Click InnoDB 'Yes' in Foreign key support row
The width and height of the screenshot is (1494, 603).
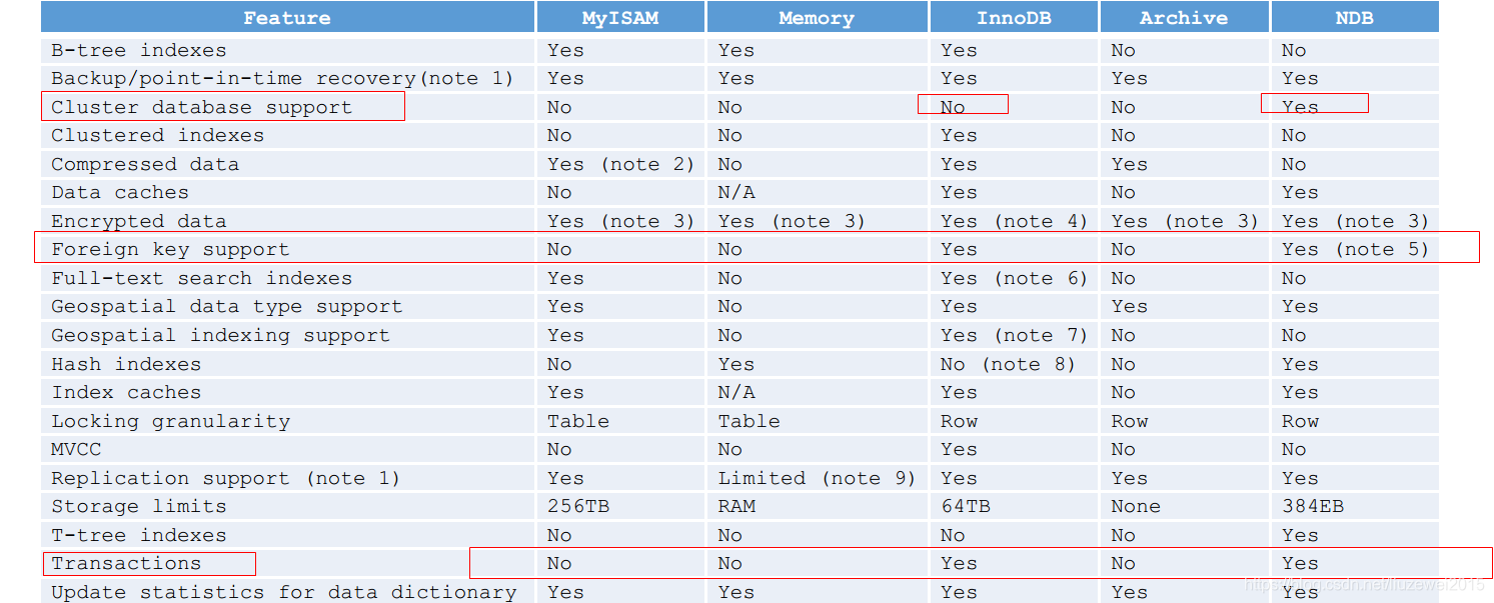(959, 249)
